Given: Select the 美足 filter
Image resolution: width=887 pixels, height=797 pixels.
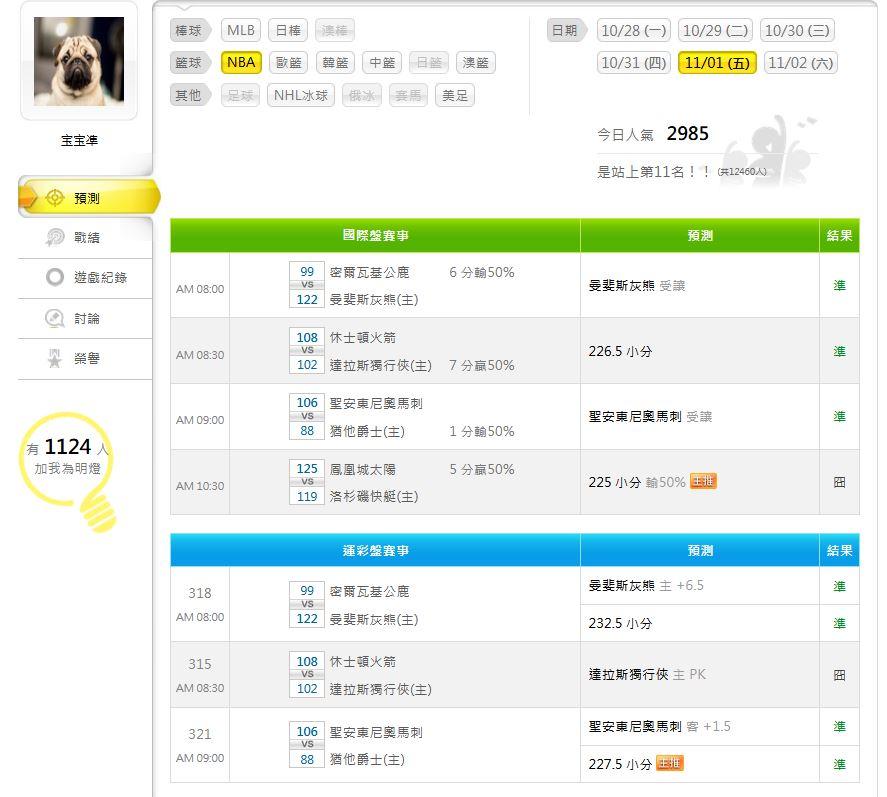Looking at the screenshot, I should 455,95.
